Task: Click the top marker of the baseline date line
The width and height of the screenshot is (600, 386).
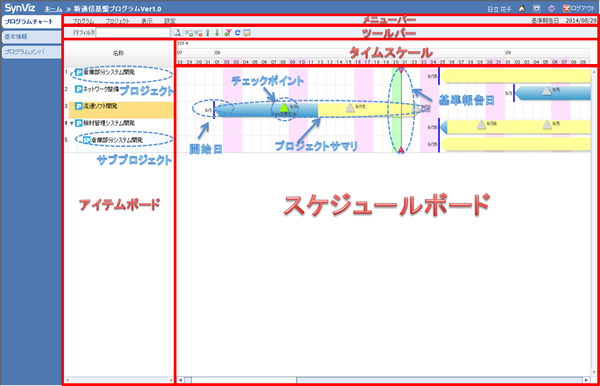Action: [x=401, y=70]
